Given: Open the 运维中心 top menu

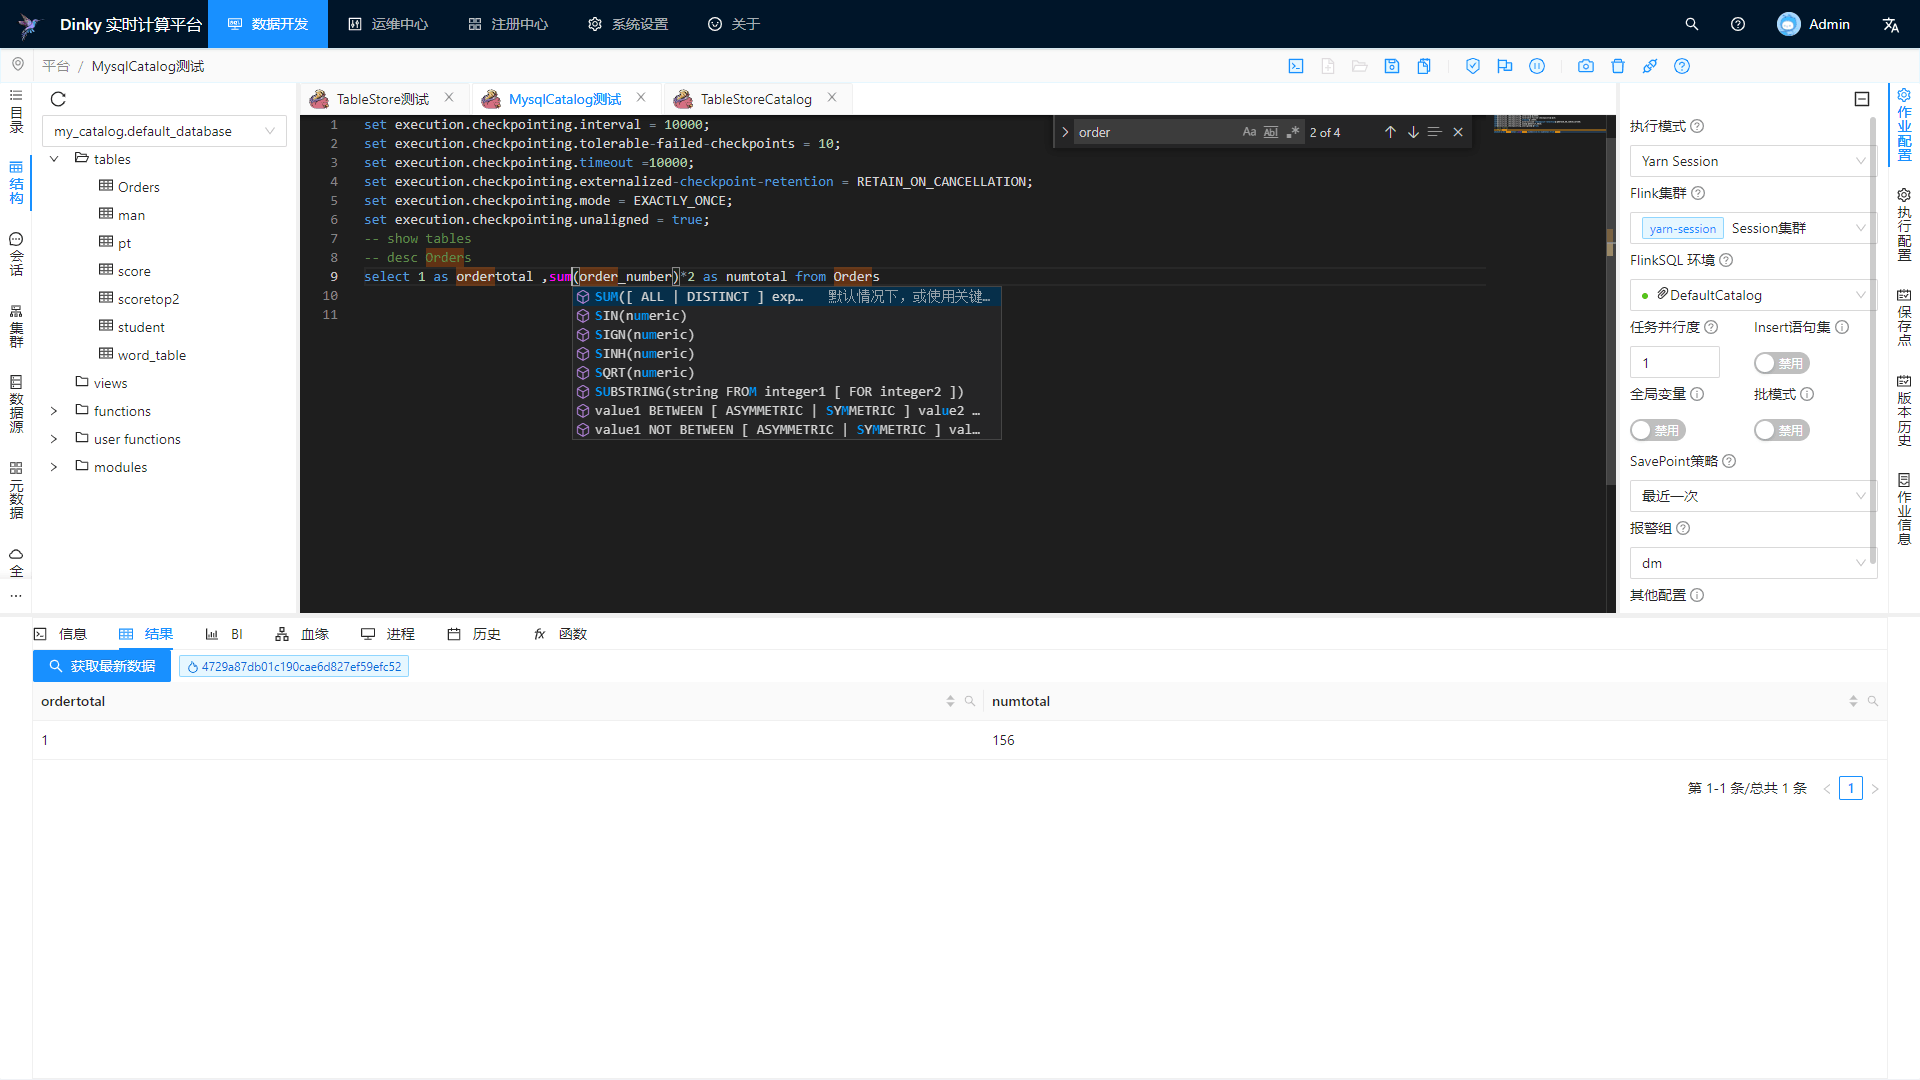Looking at the screenshot, I should [388, 24].
